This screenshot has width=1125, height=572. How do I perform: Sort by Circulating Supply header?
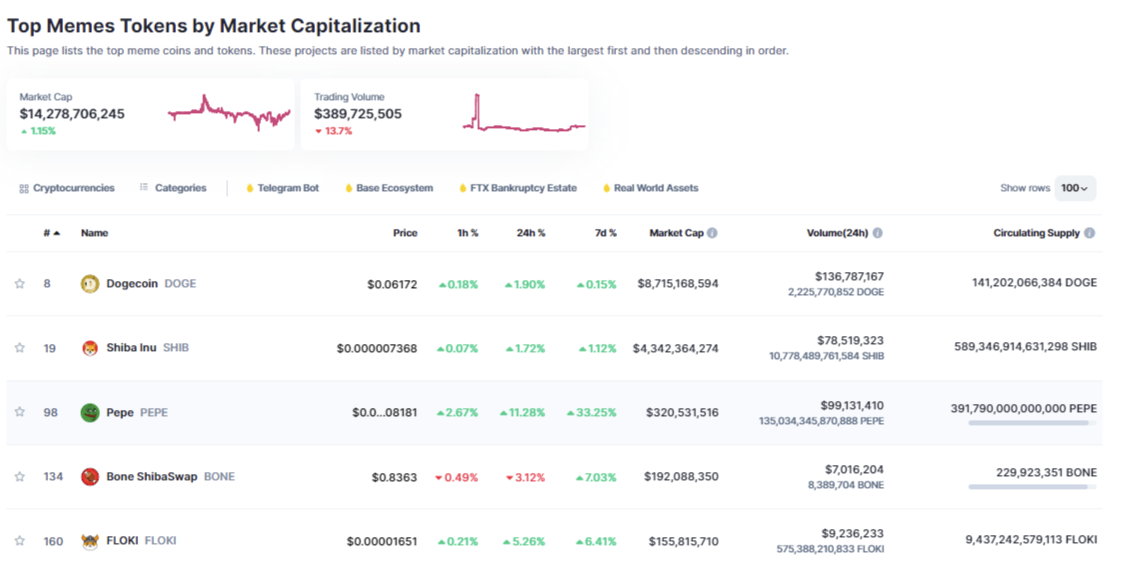(x=1037, y=233)
